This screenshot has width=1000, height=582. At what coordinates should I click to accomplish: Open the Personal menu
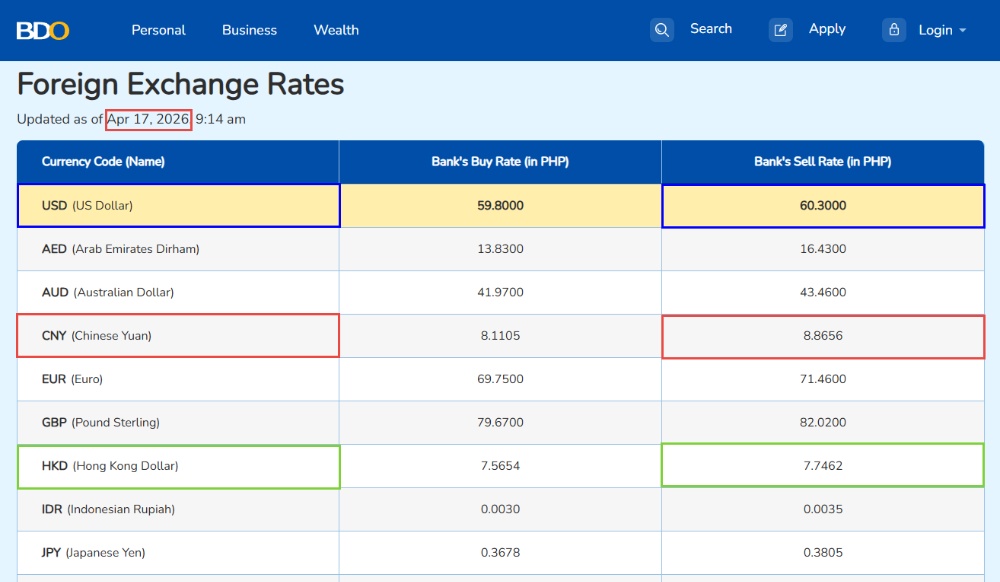click(x=158, y=30)
